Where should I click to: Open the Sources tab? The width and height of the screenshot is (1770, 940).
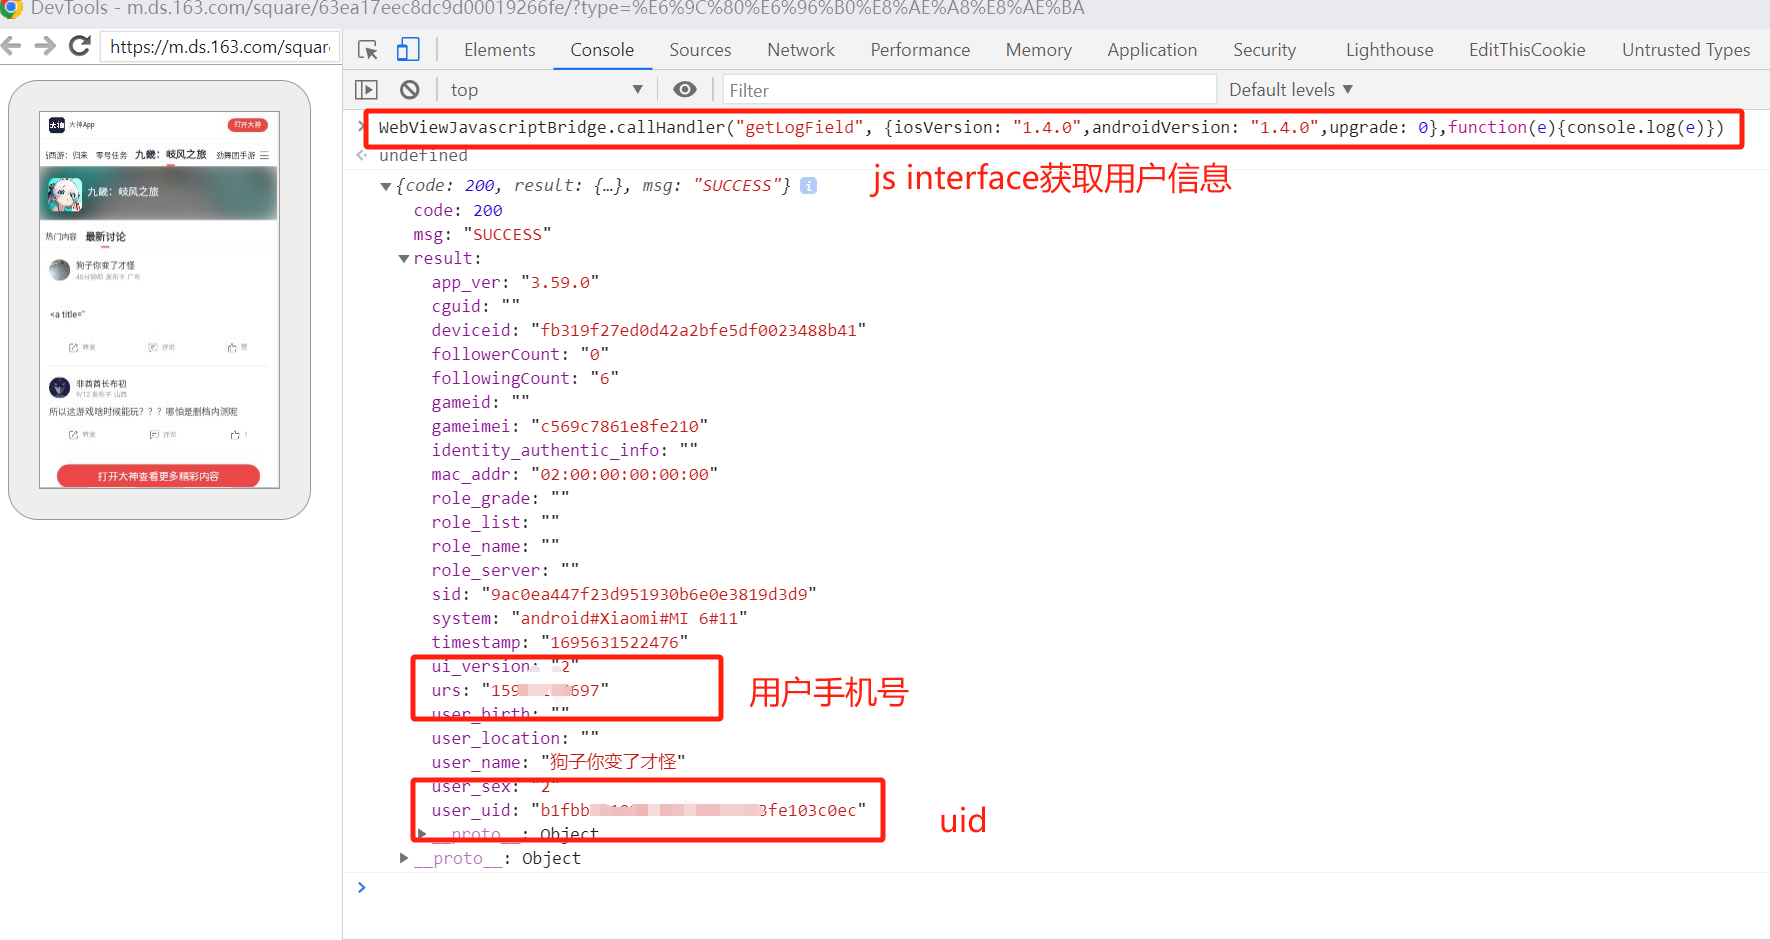[x=700, y=50]
